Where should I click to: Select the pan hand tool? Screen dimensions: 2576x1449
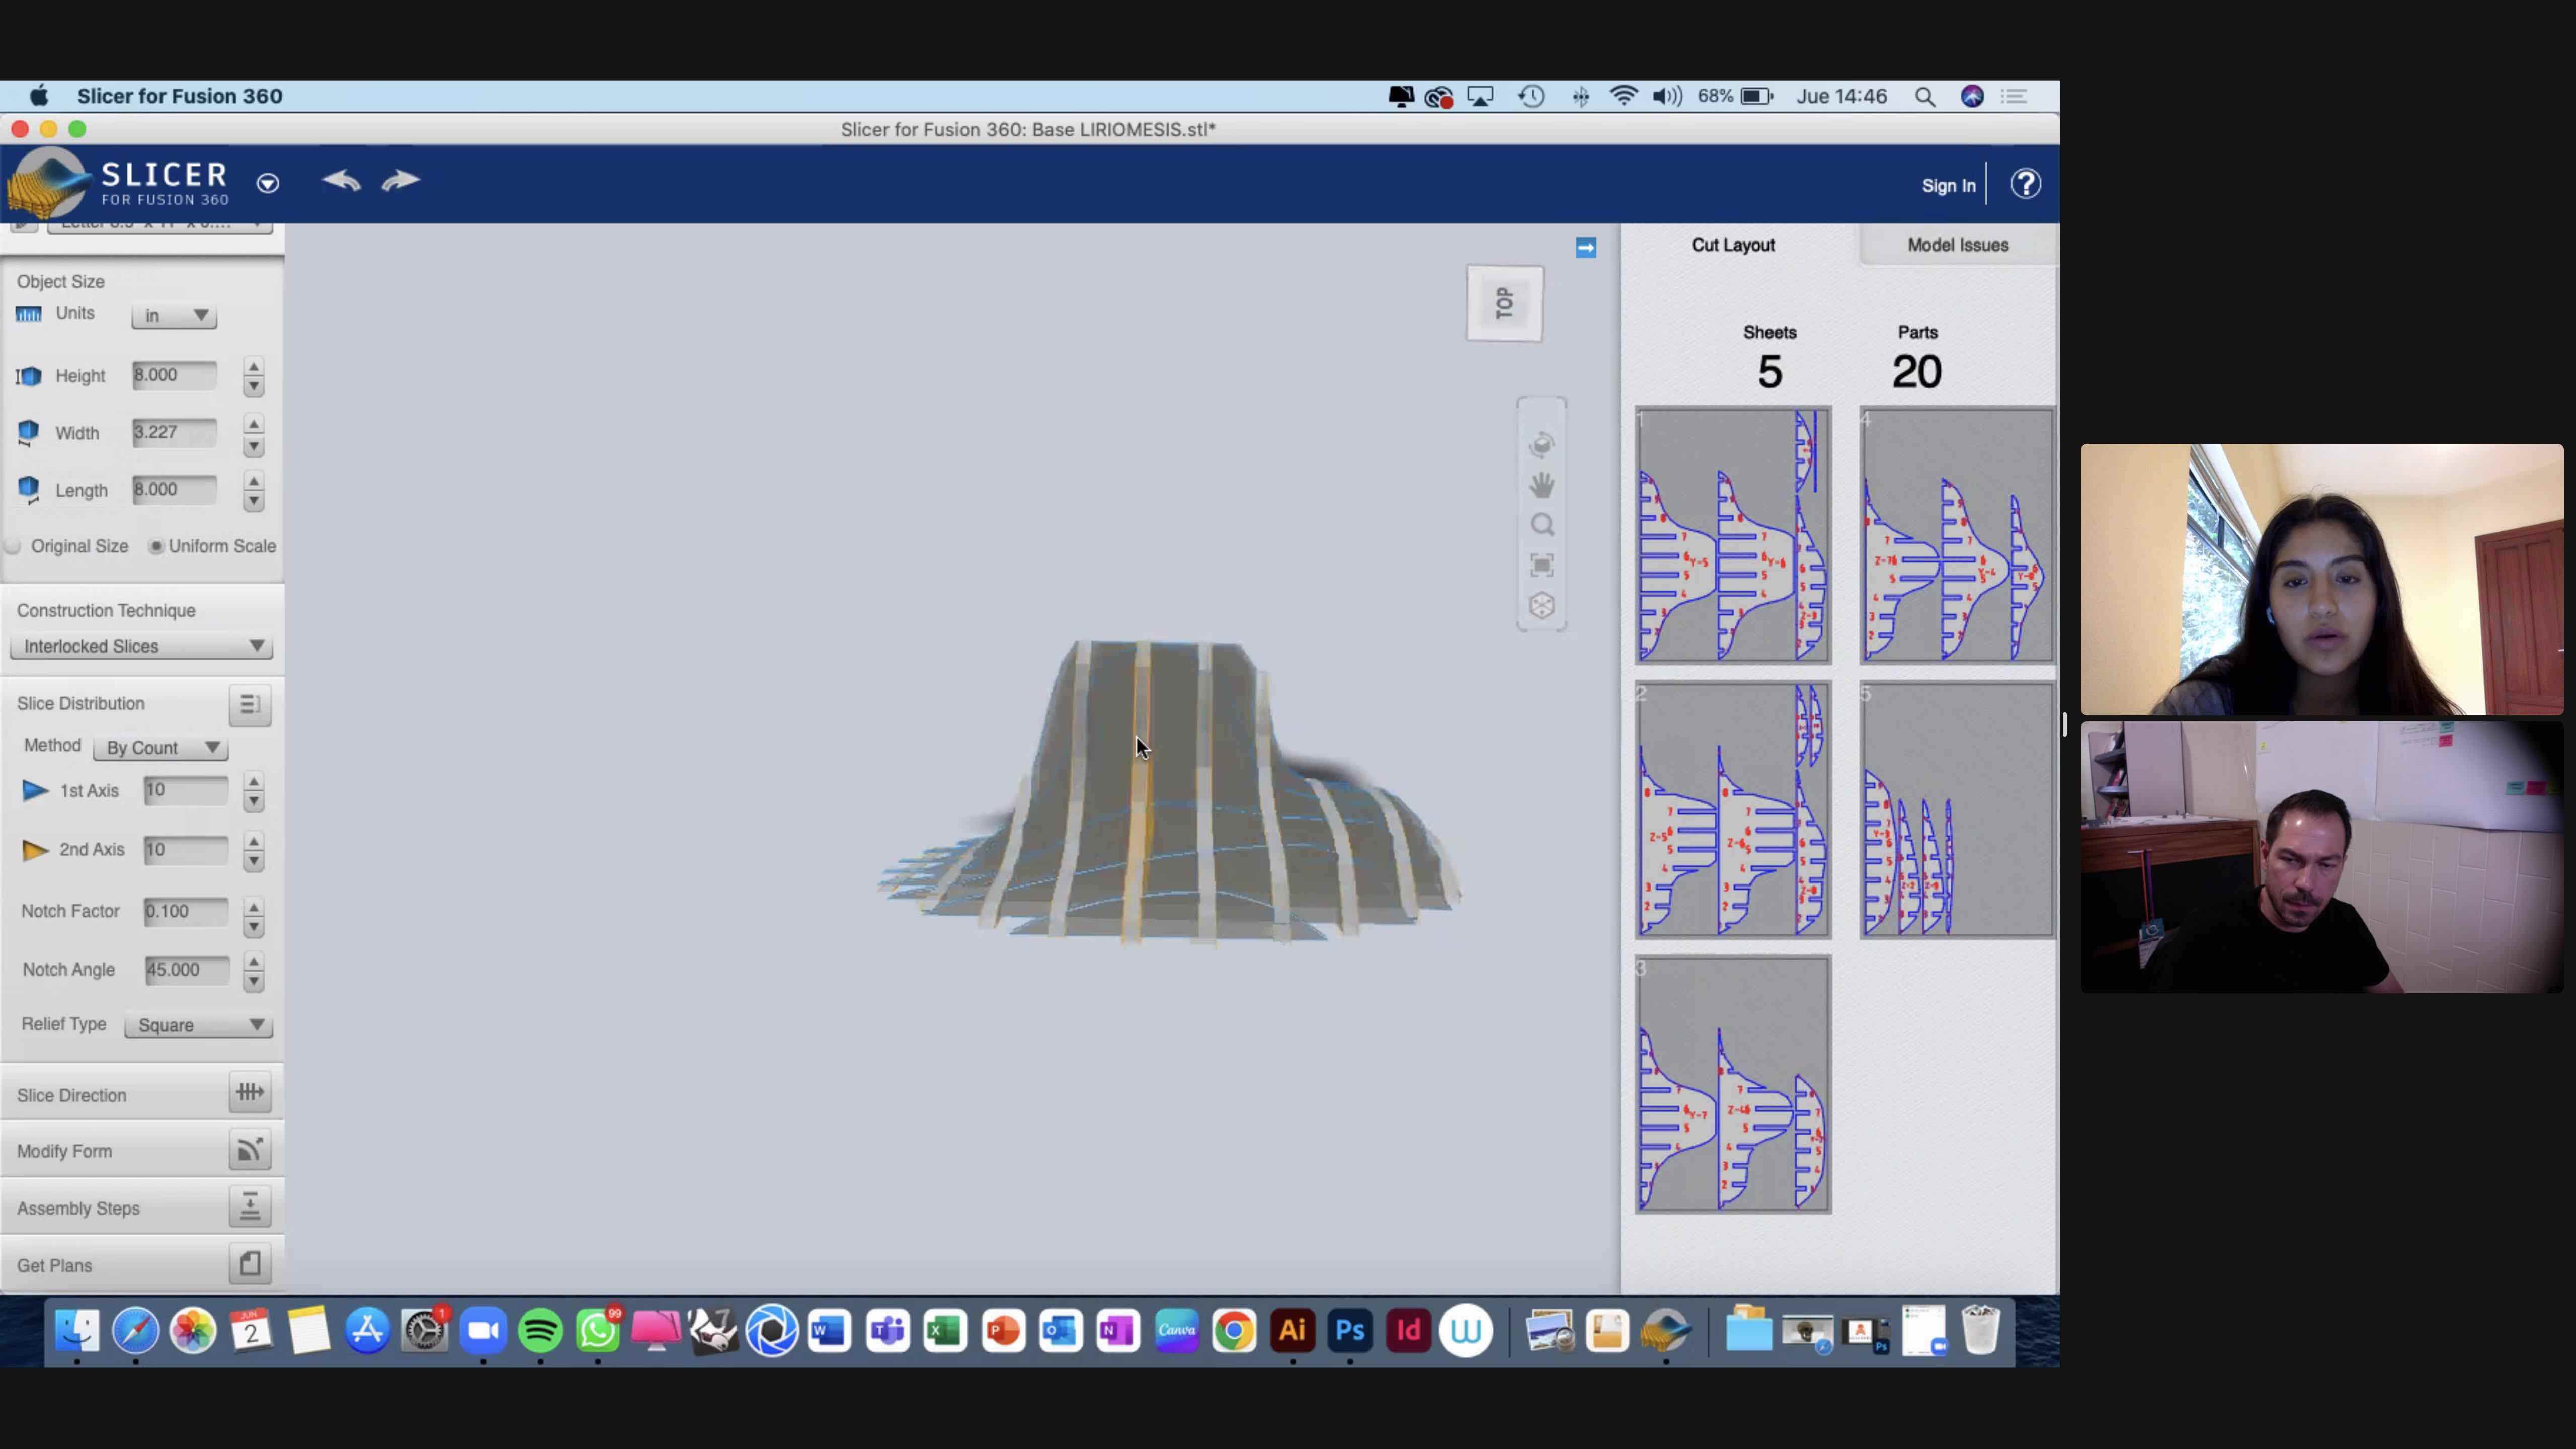point(1541,485)
